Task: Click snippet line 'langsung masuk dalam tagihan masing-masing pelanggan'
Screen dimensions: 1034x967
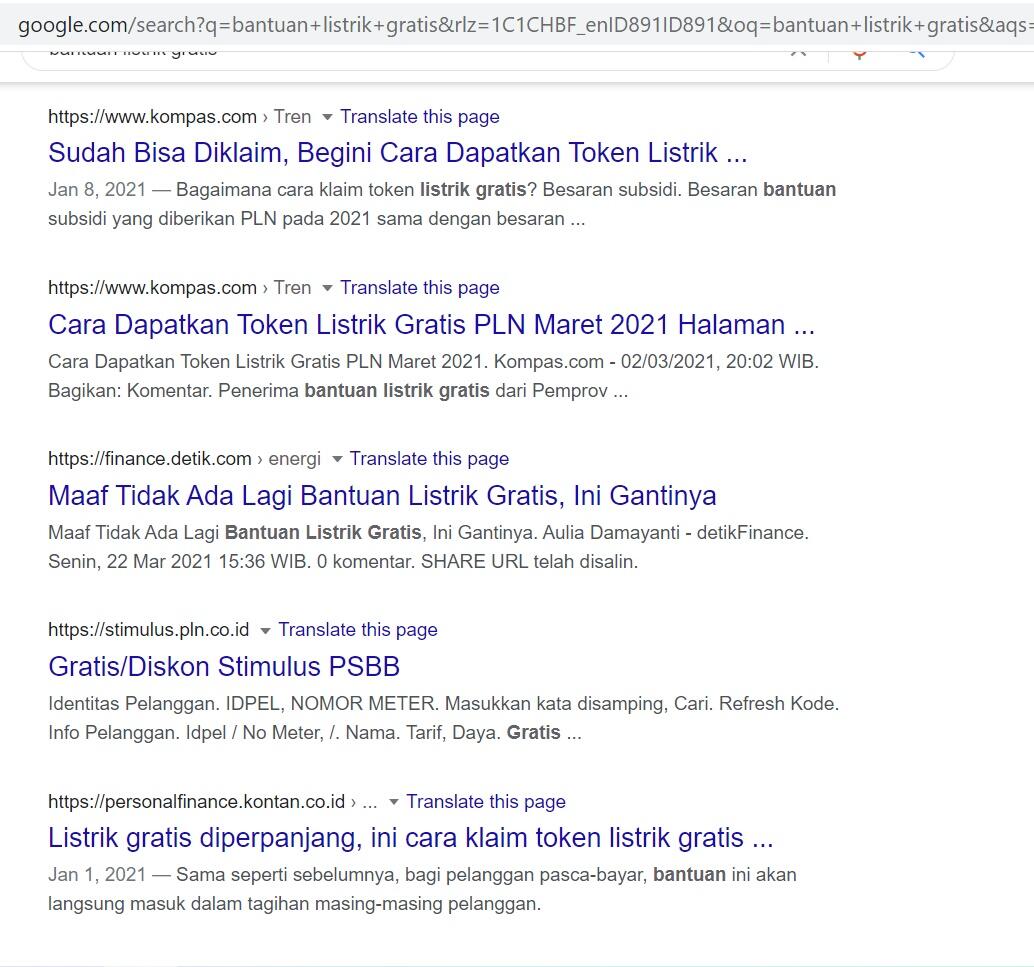Action: click(x=294, y=904)
